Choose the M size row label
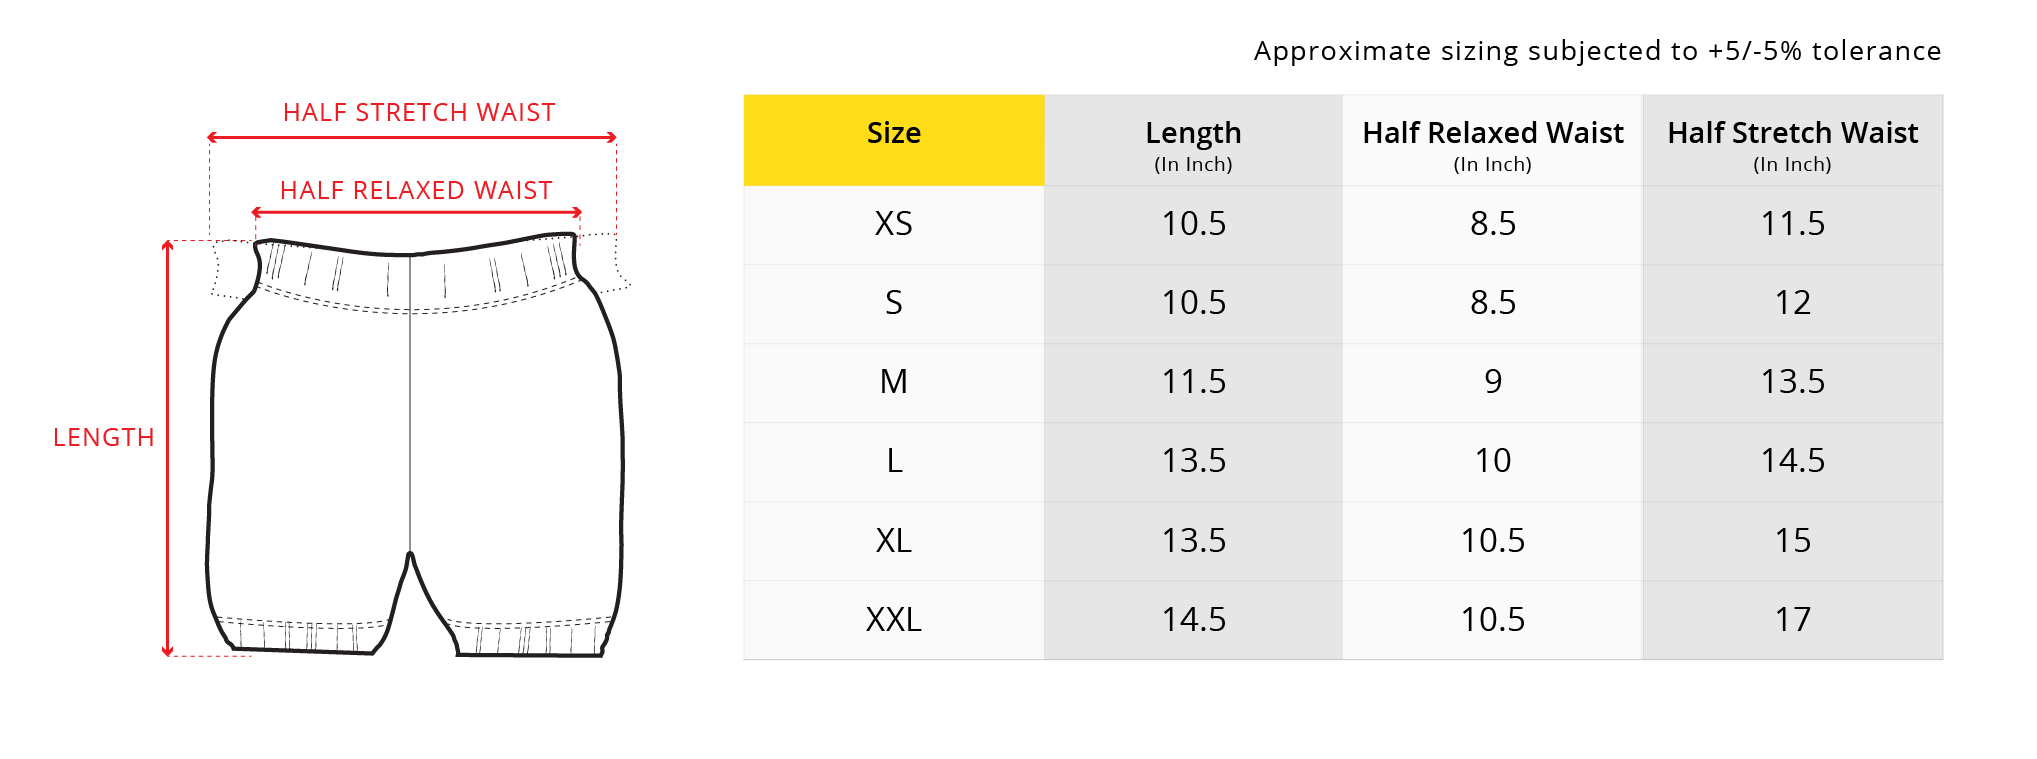2037x759 pixels. click(x=893, y=382)
